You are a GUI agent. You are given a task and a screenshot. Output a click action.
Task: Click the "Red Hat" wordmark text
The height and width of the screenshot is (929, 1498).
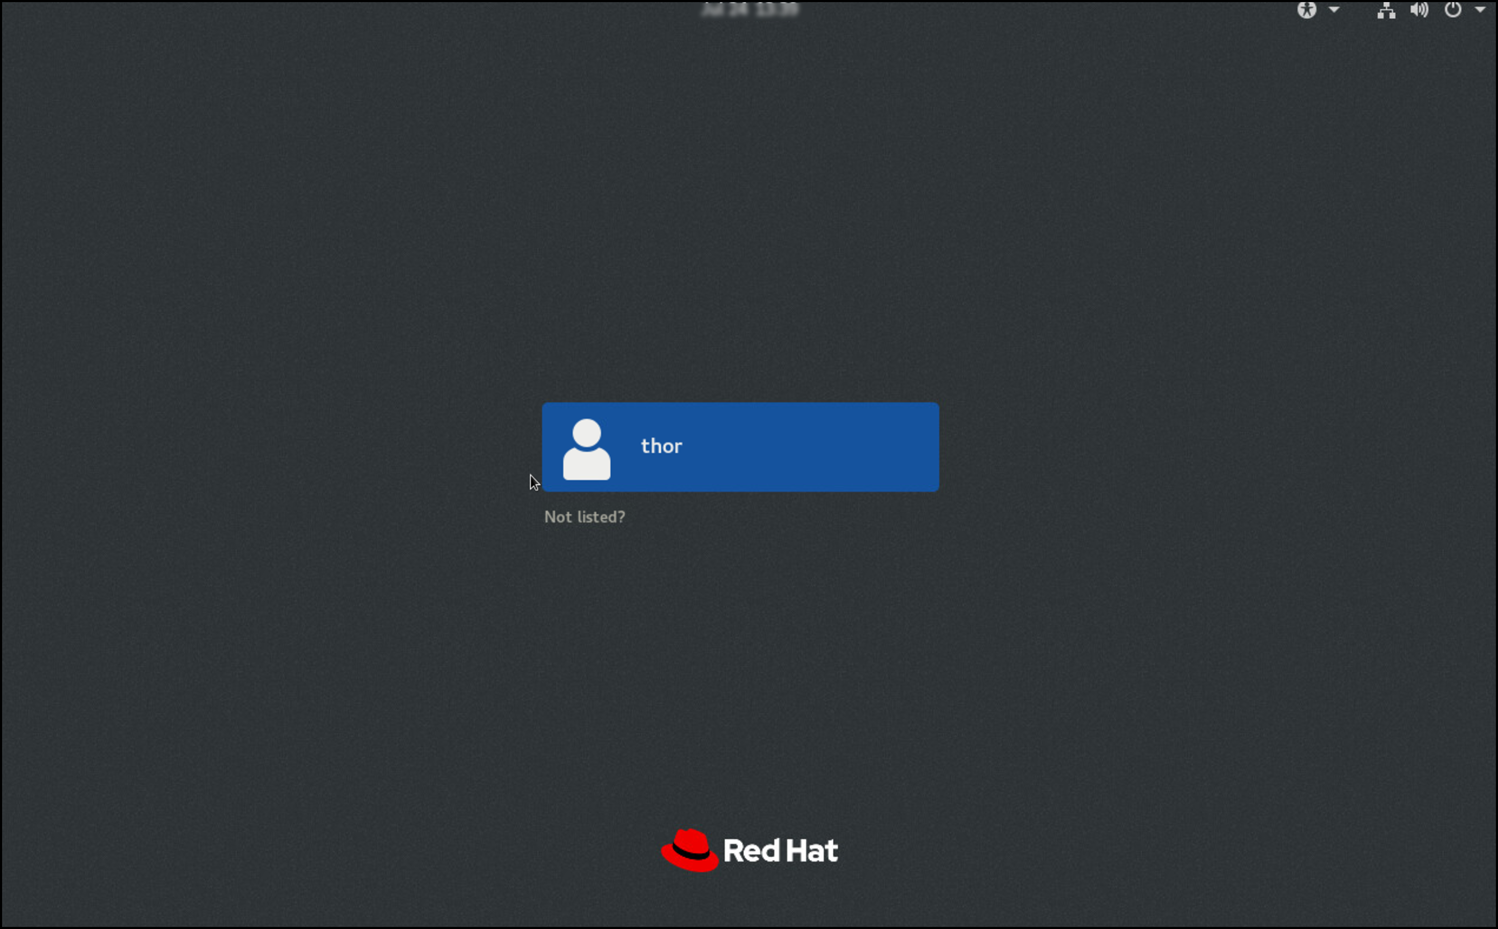tap(780, 851)
